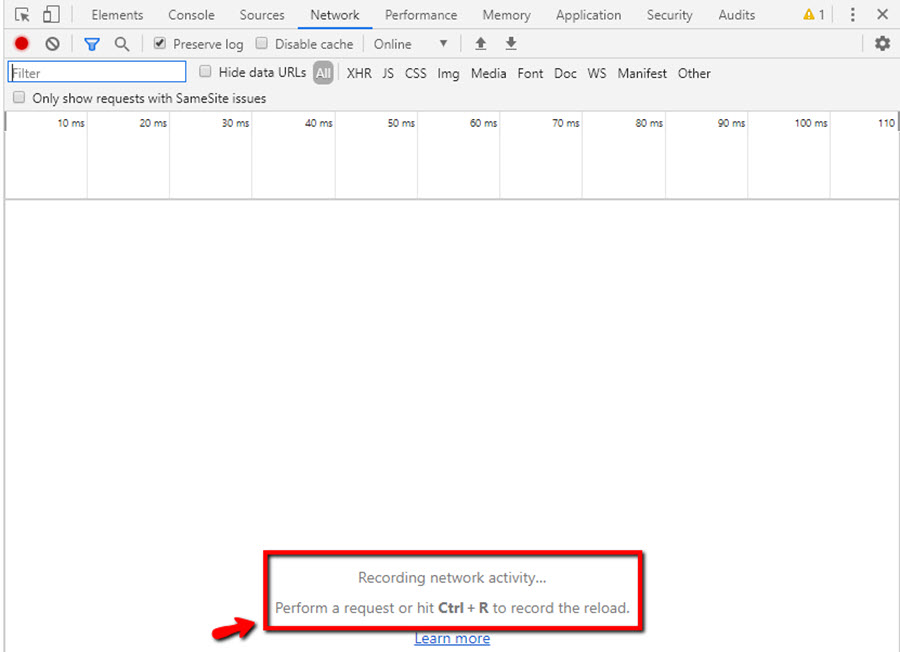
Task: Filter requests by Other type
Action: click(x=694, y=73)
